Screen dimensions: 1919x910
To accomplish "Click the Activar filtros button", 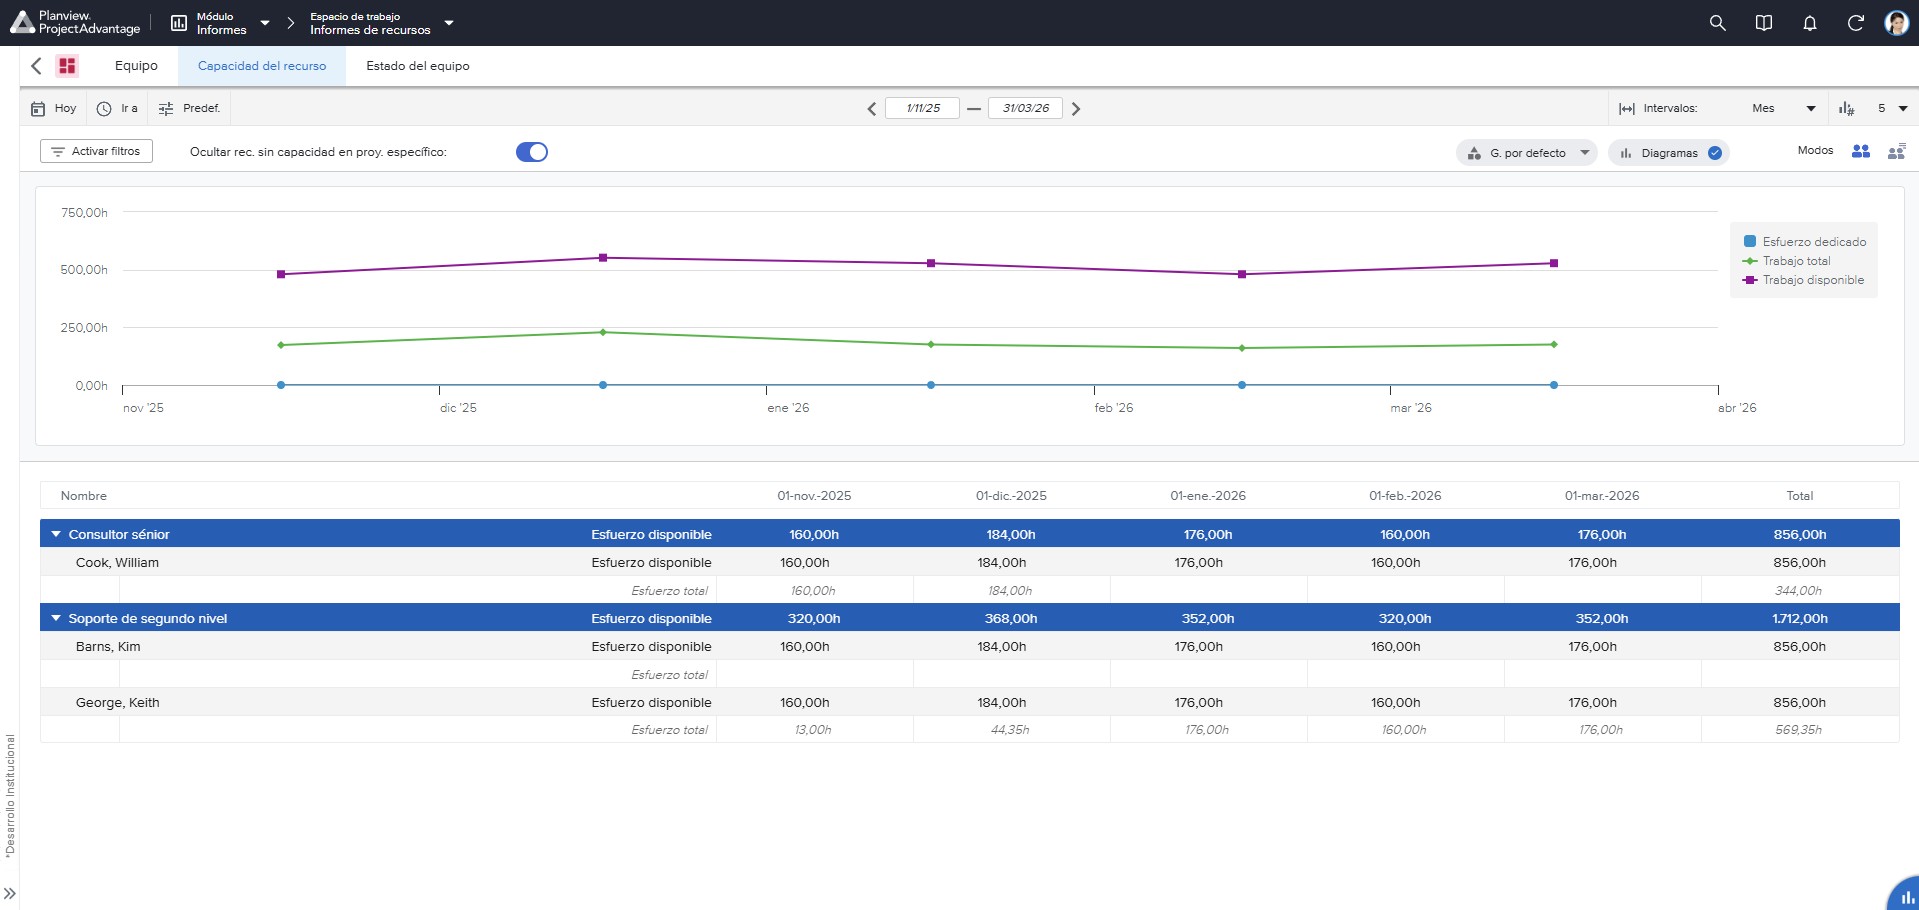I will [96, 151].
